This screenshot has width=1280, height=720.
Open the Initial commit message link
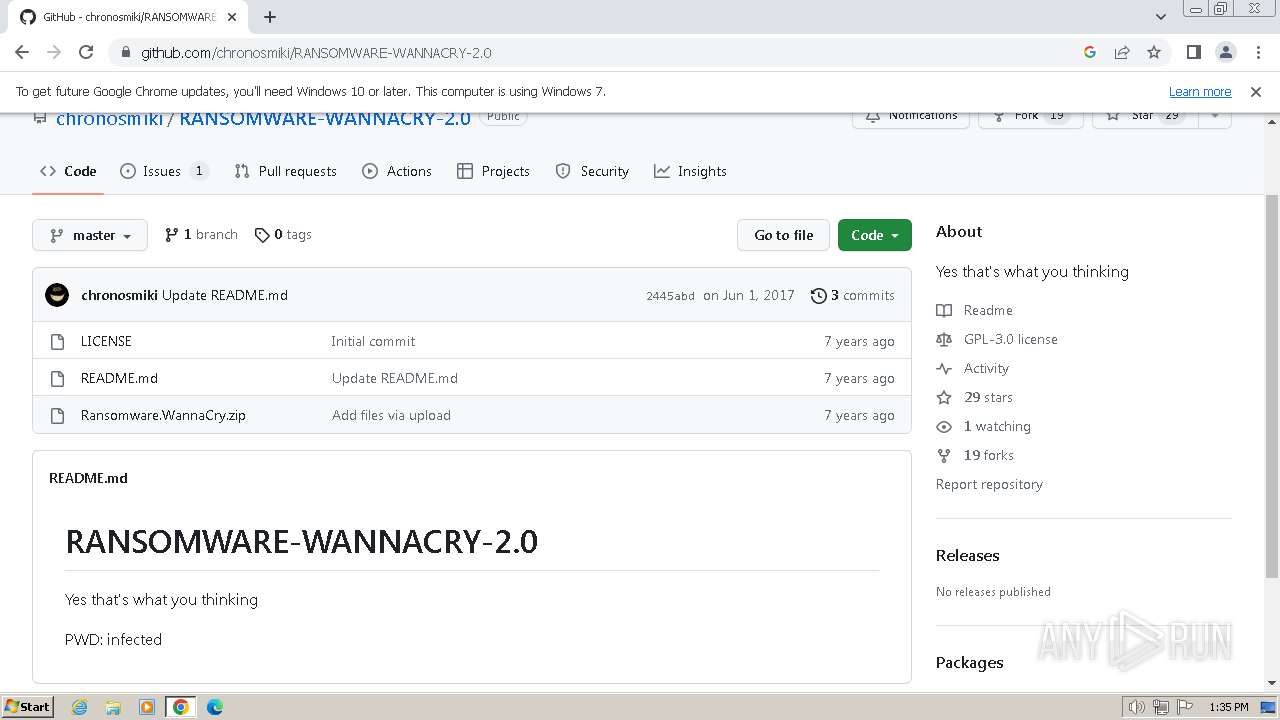(x=373, y=341)
